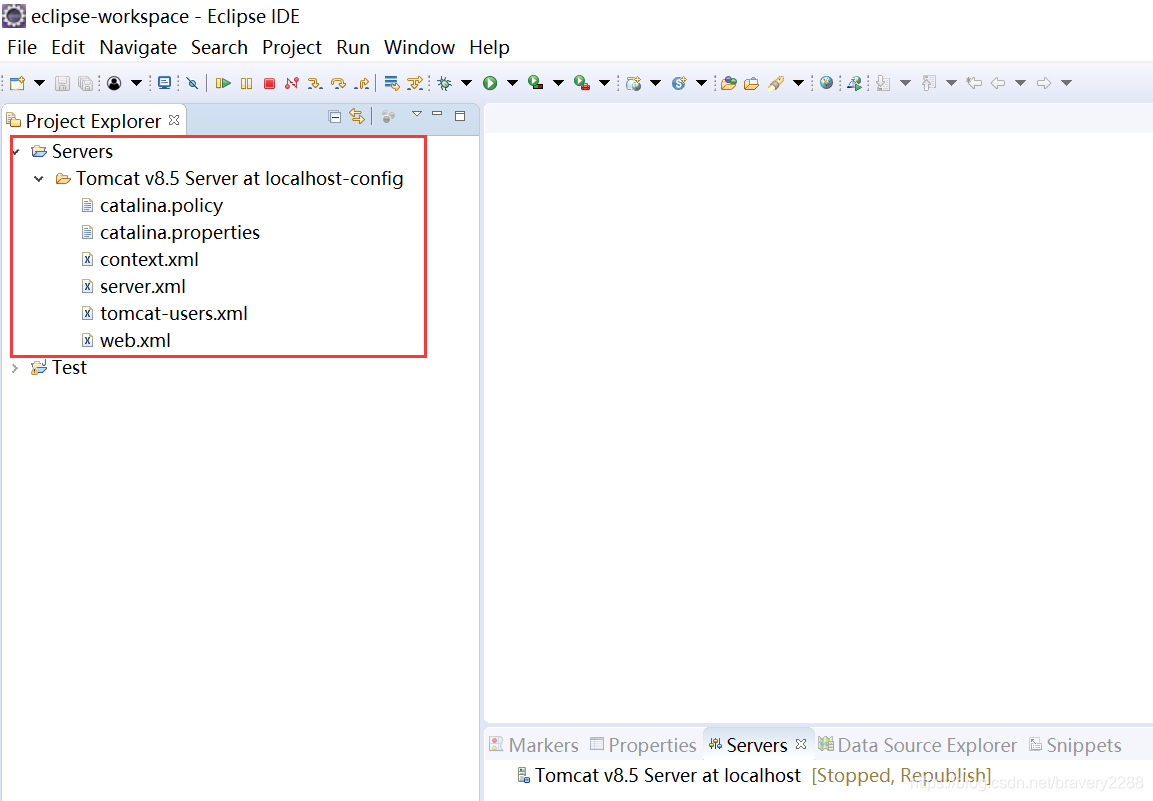Click the yellow Suspend debug icon

click(246, 83)
